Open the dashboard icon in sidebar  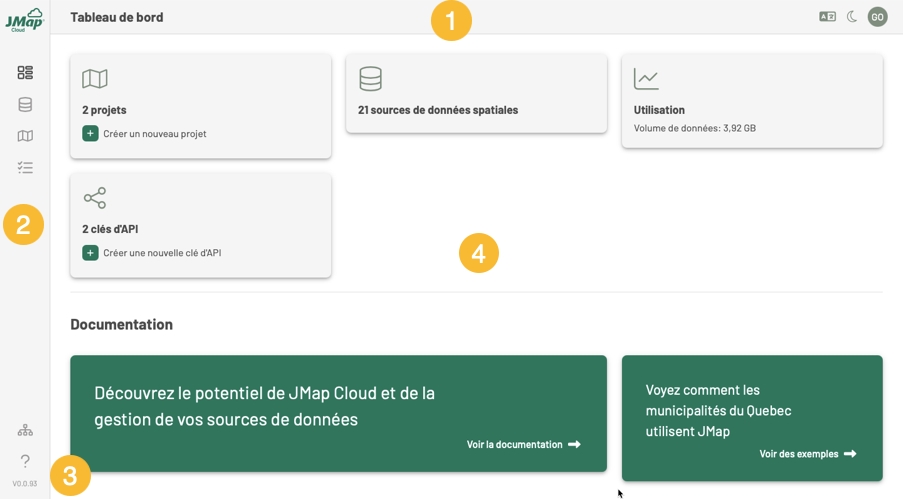(25, 73)
